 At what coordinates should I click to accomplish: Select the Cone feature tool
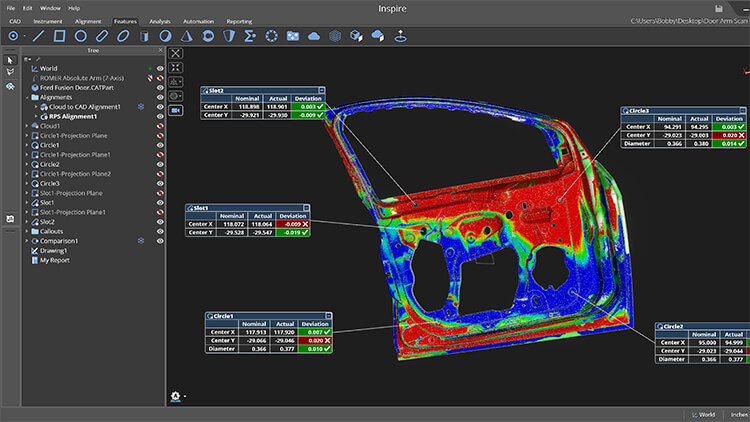point(187,36)
